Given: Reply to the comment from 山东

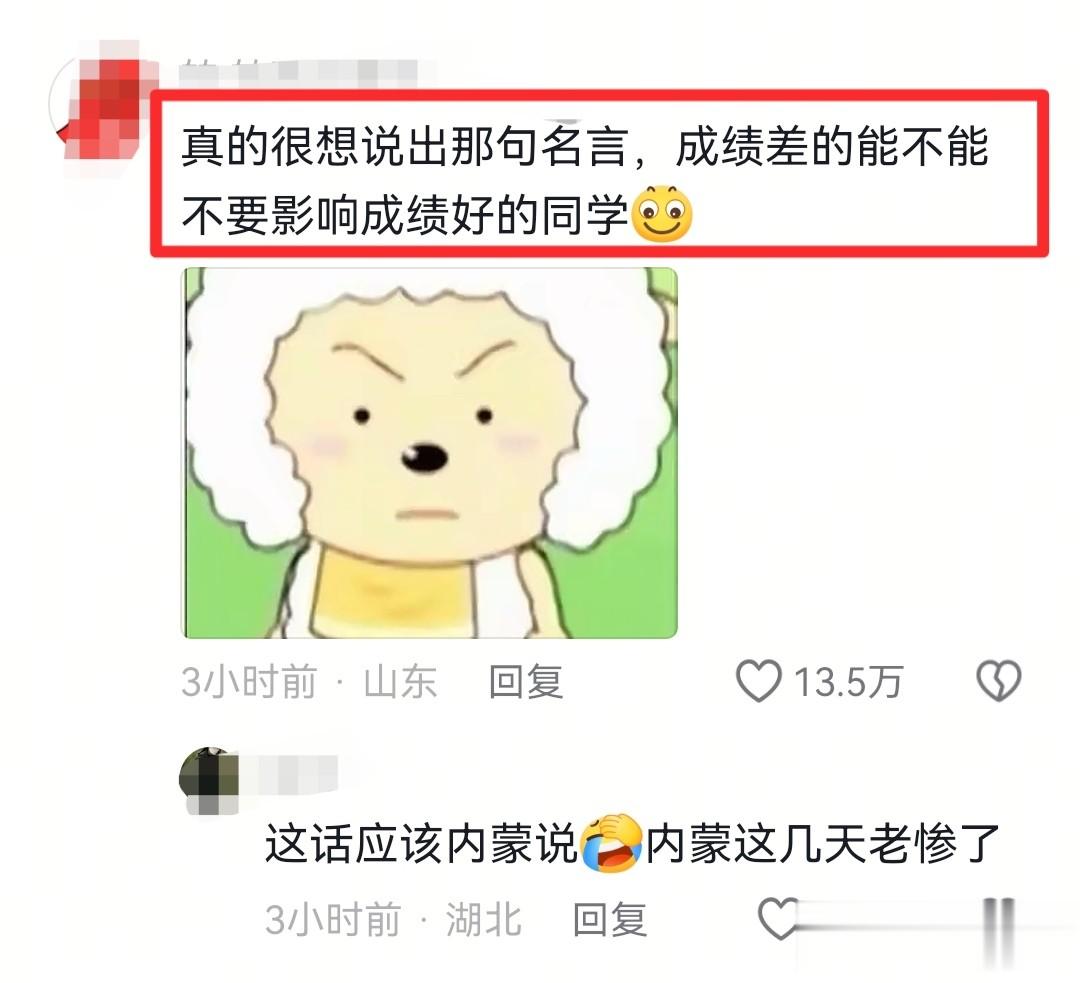Looking at the screenshot, I should tap(526, 682).
